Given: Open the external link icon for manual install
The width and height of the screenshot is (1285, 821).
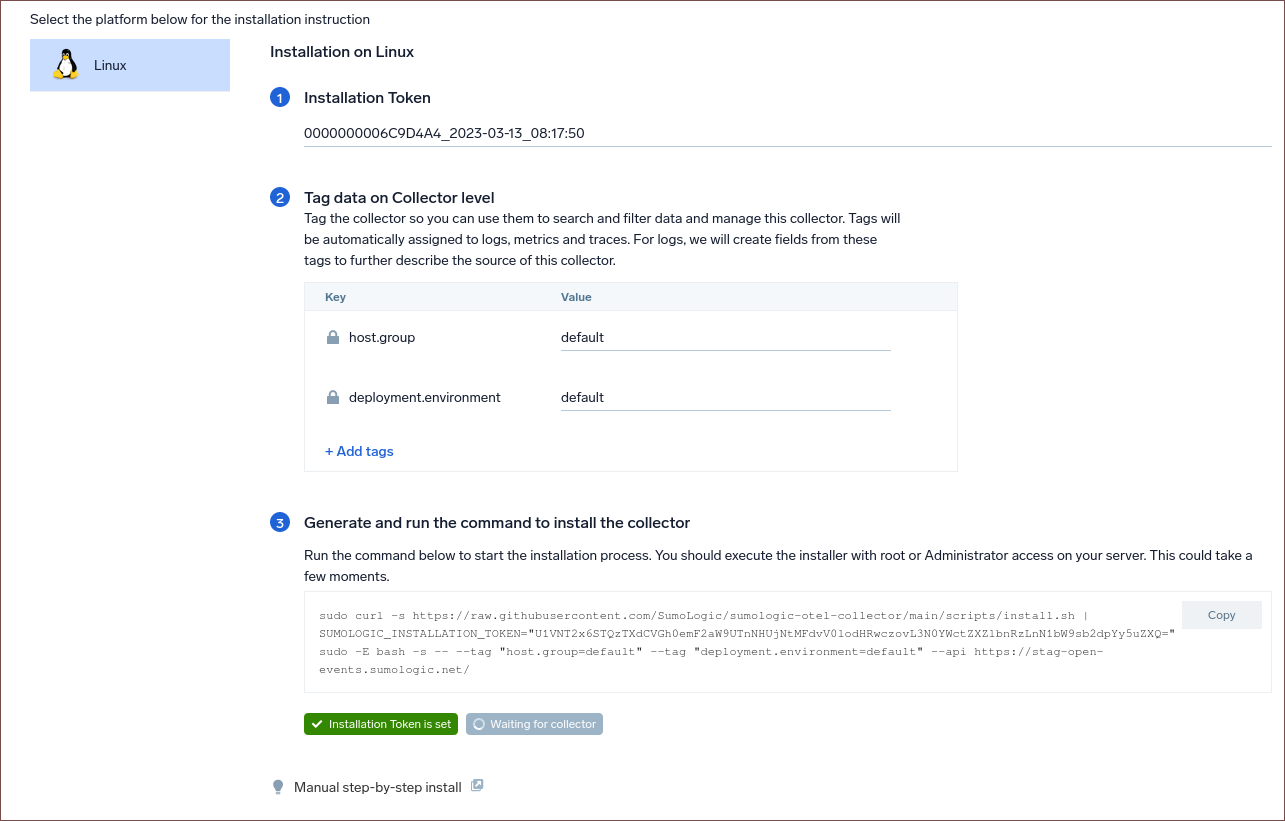Looking at the screenshot, I should 477,786.
